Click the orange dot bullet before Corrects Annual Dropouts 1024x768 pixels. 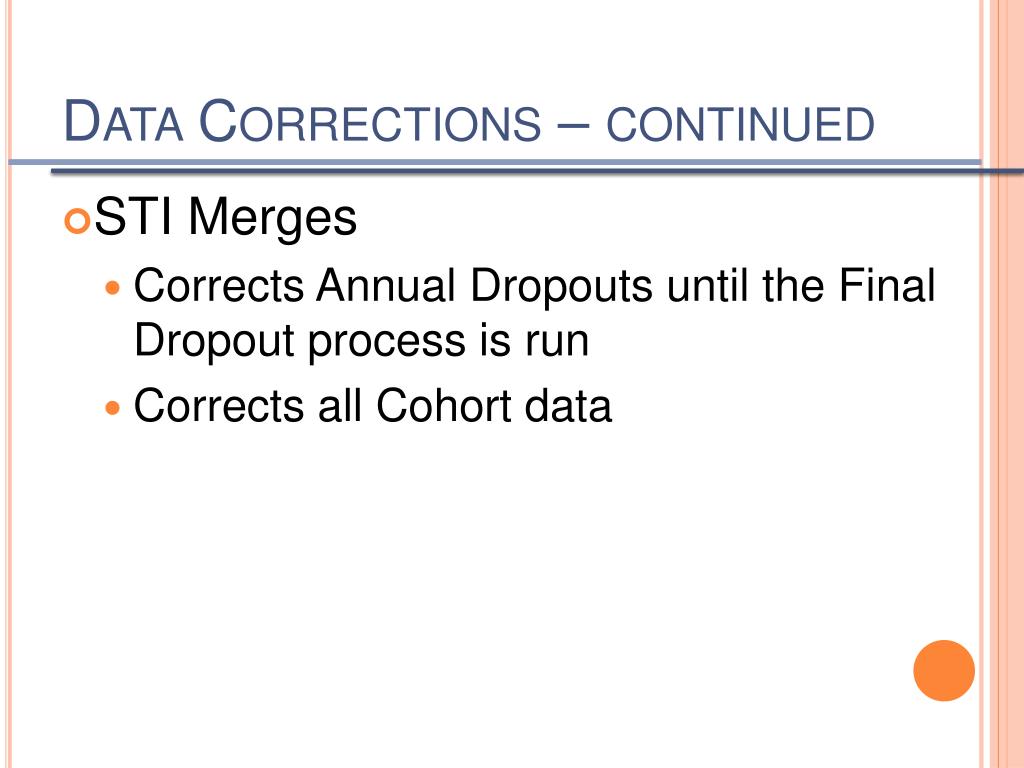click(x=113, y=287)
